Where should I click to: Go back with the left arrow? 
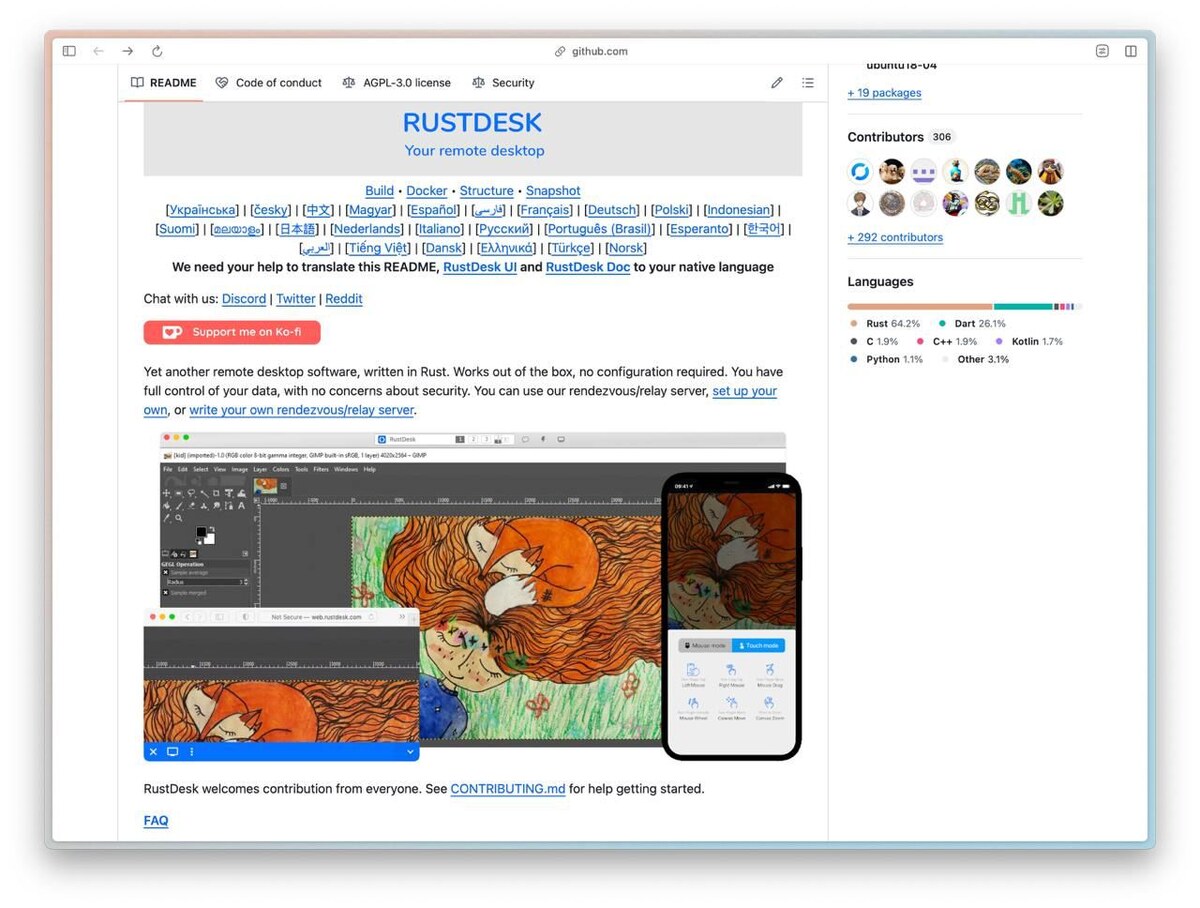pyautogui.click(x=98, y=51)
